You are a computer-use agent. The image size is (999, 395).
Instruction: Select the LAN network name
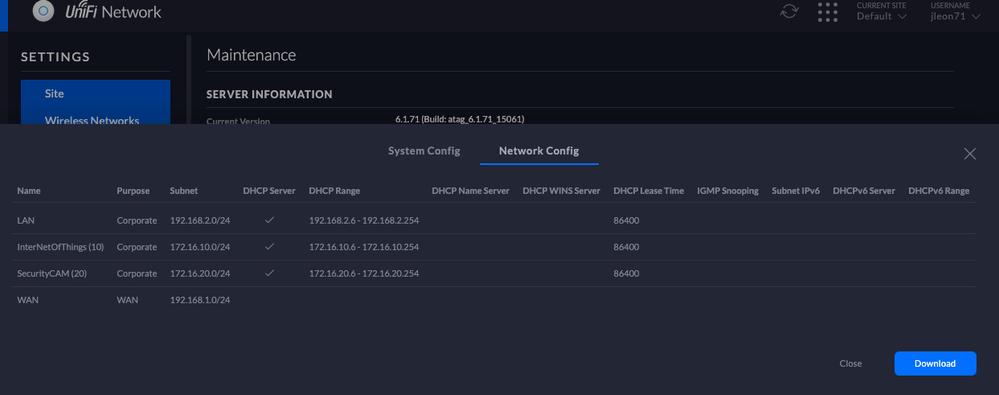click(x=25, y=220)
